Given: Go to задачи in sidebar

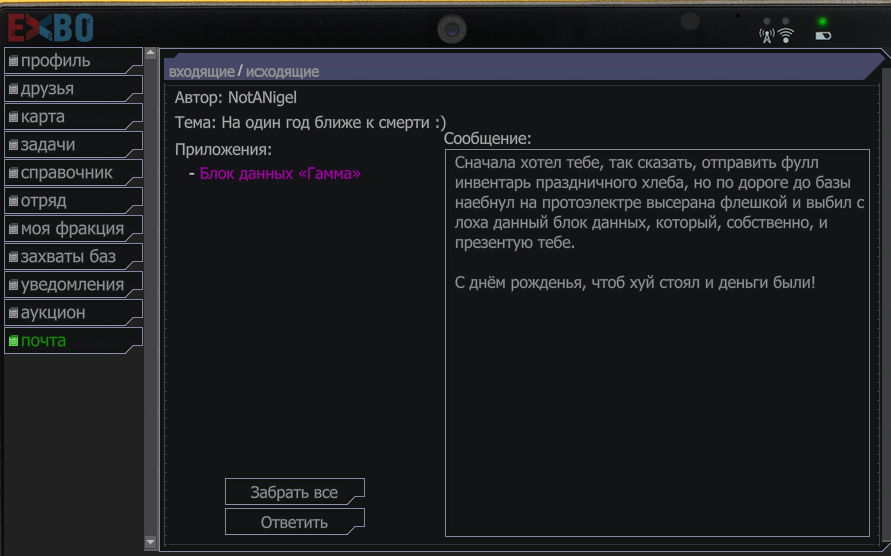Looking at the screenshot, I should click(73, 144).
